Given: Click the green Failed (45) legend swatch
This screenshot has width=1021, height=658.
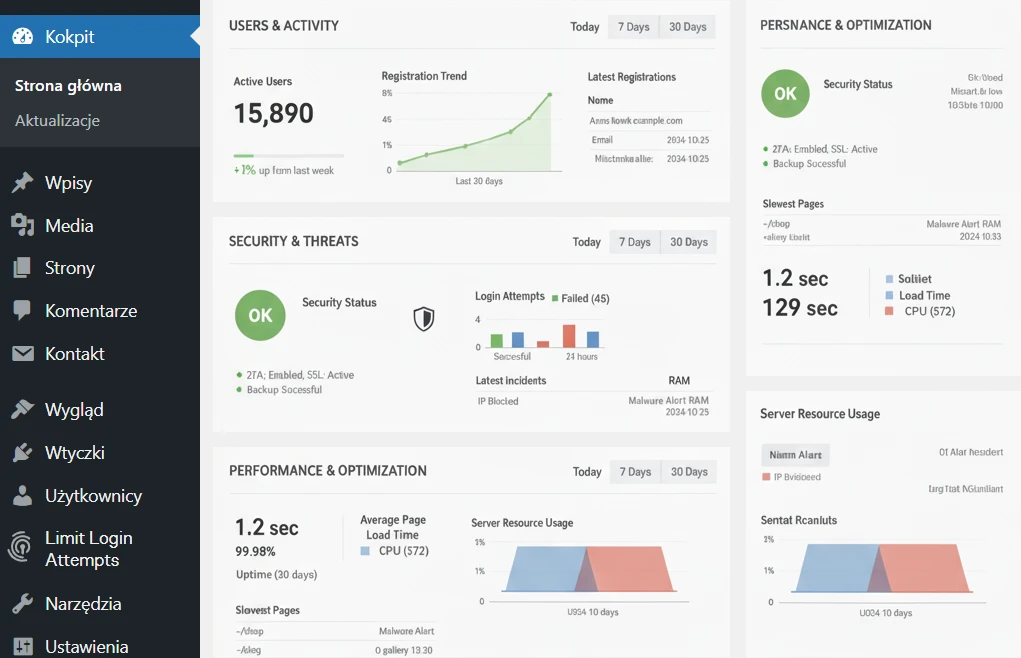Looking at the screenshot, I should (x=556, y=298).
